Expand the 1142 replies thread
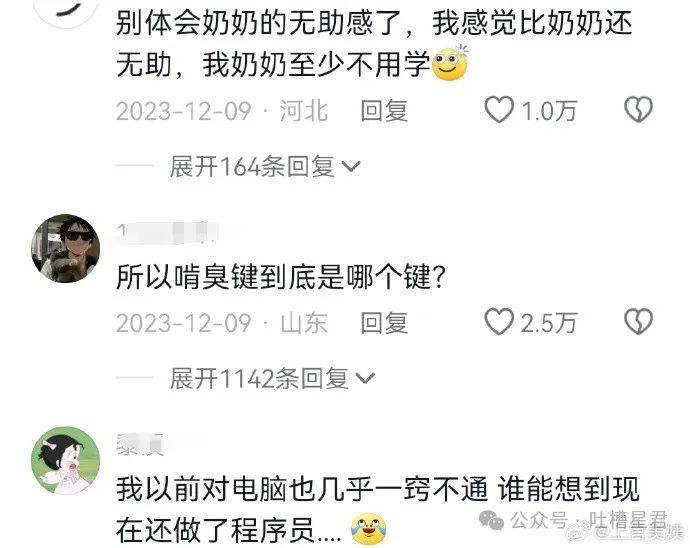 pyautogui.click(x=272, y=379)
